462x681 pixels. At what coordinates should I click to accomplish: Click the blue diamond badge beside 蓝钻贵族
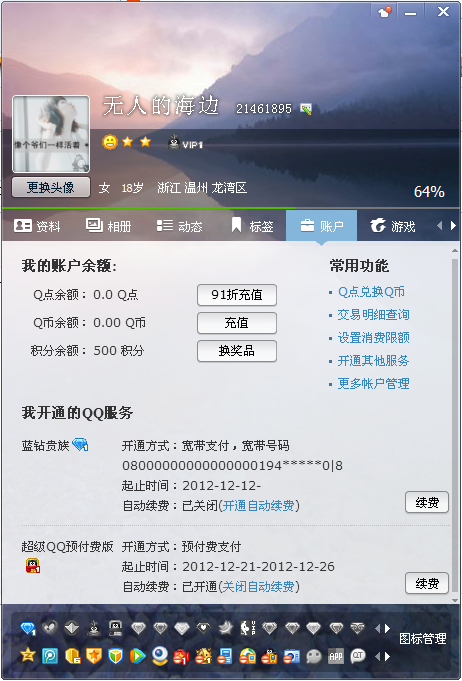[x=80, y=444]
